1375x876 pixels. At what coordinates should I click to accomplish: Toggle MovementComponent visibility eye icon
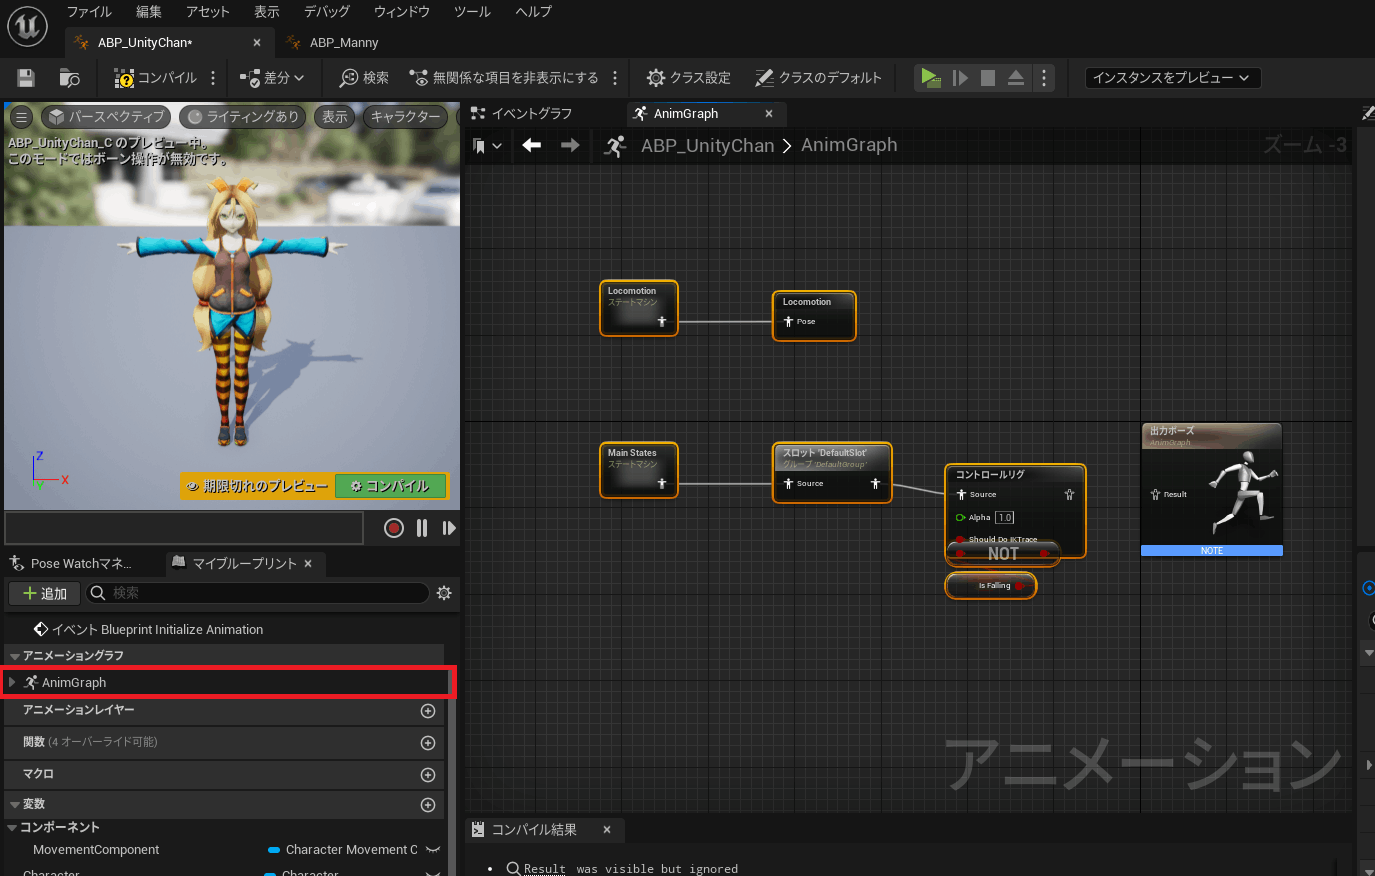pos(433,850)
